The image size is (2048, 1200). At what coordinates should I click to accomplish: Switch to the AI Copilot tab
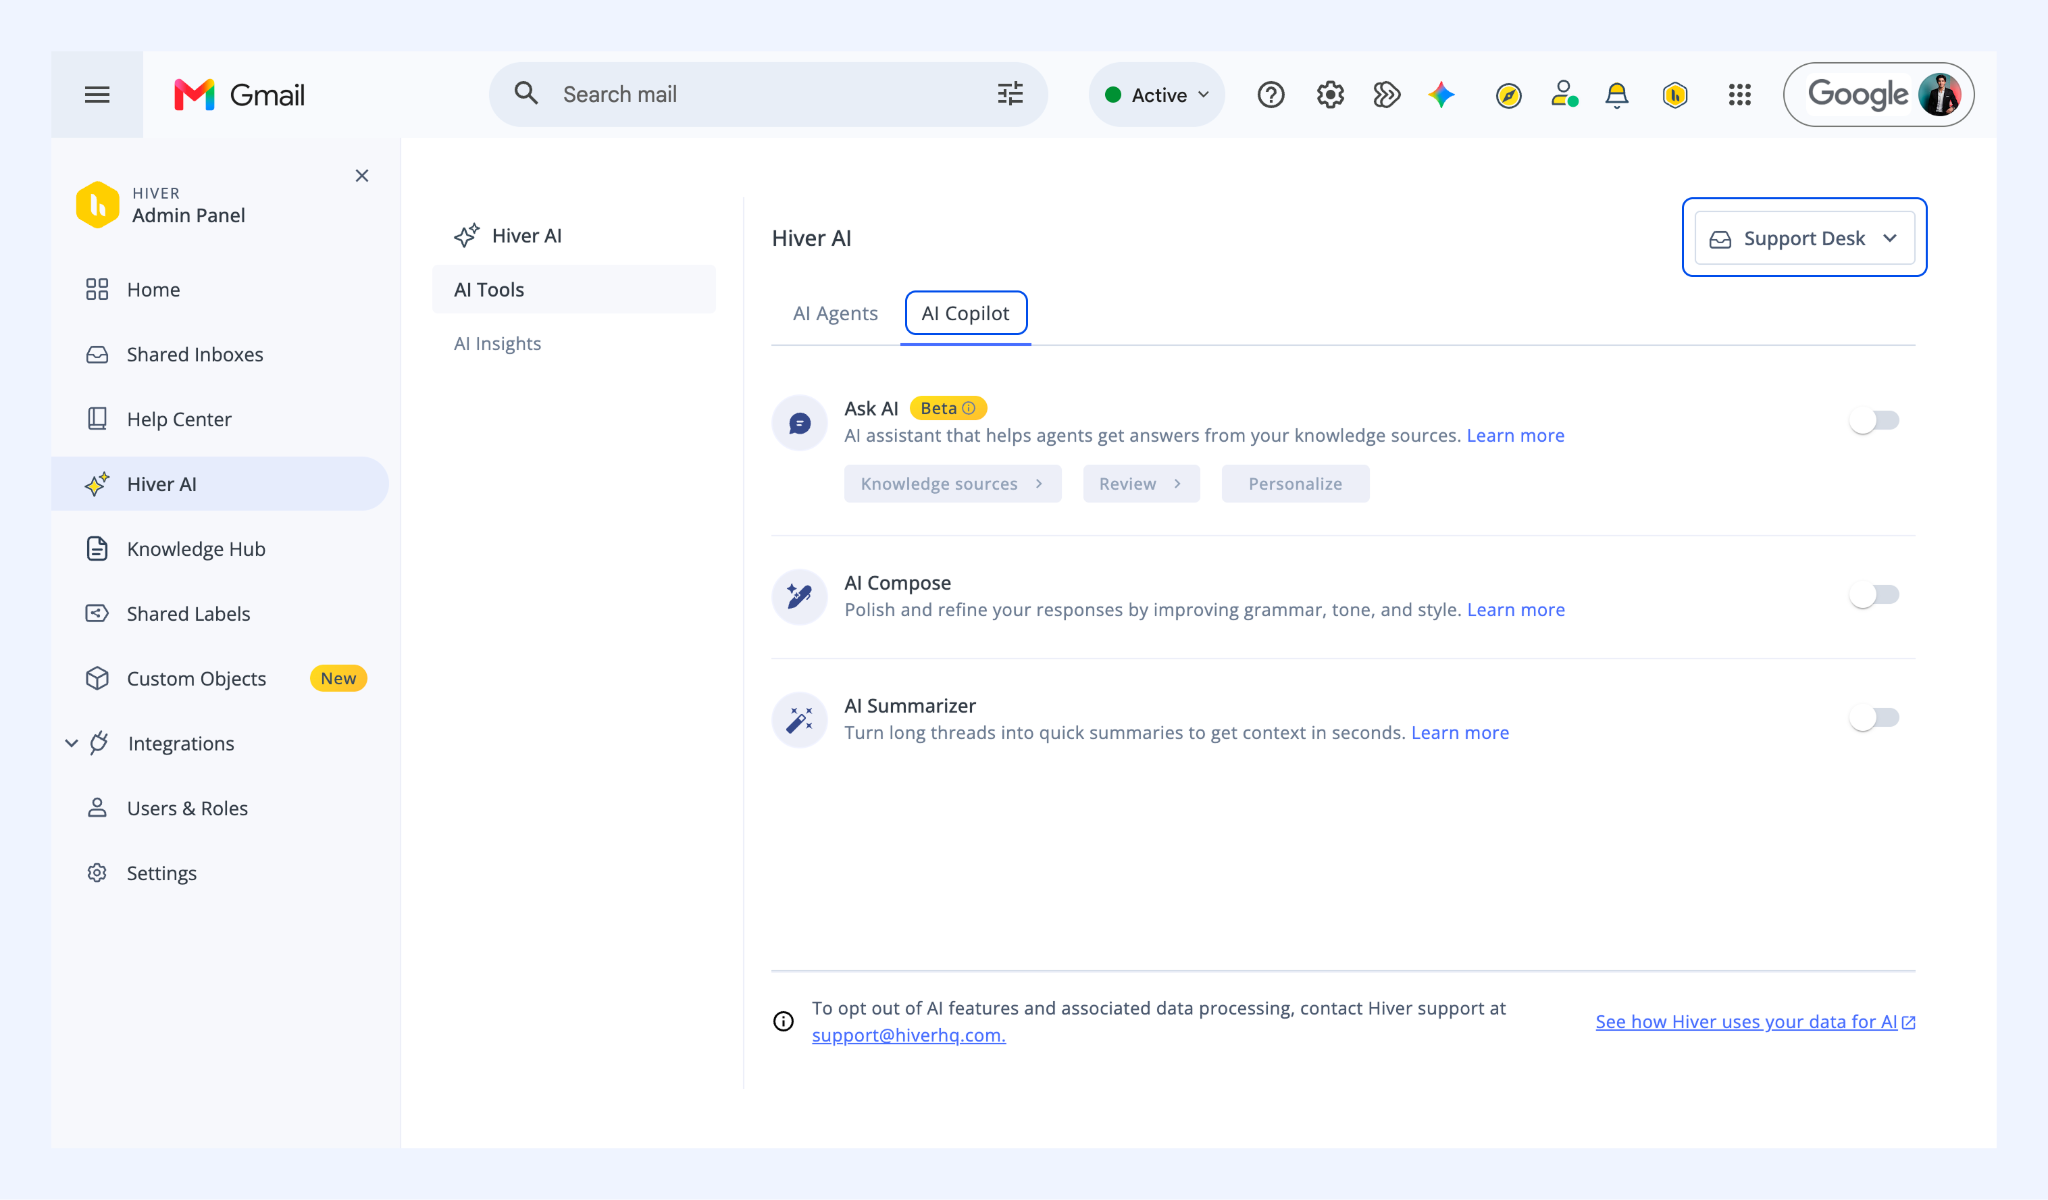(x=965, y=314)
